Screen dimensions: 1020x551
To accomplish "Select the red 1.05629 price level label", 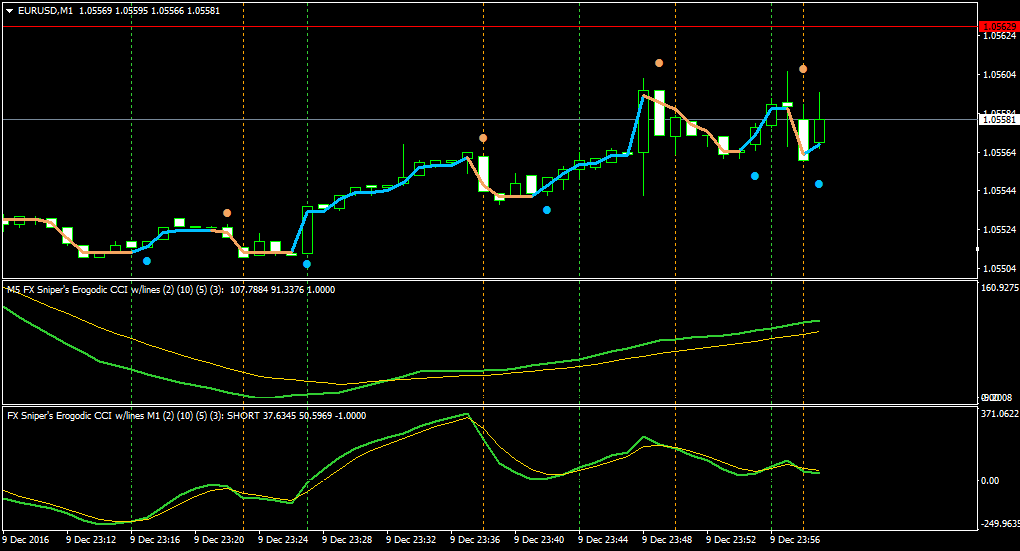I will [x=999, y=27].
